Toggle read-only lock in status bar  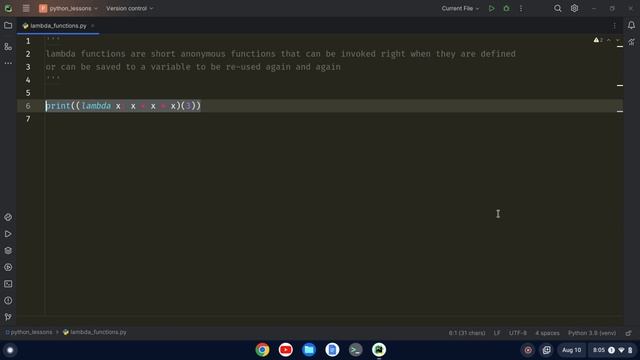[x=629, y=333]
